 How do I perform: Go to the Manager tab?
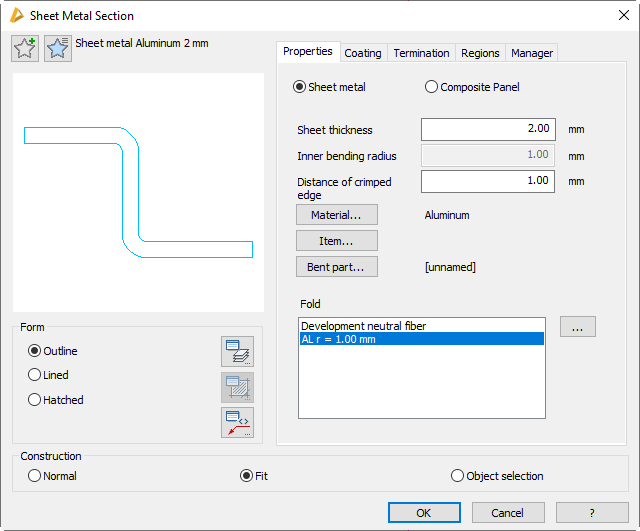[x=531, y=53]
